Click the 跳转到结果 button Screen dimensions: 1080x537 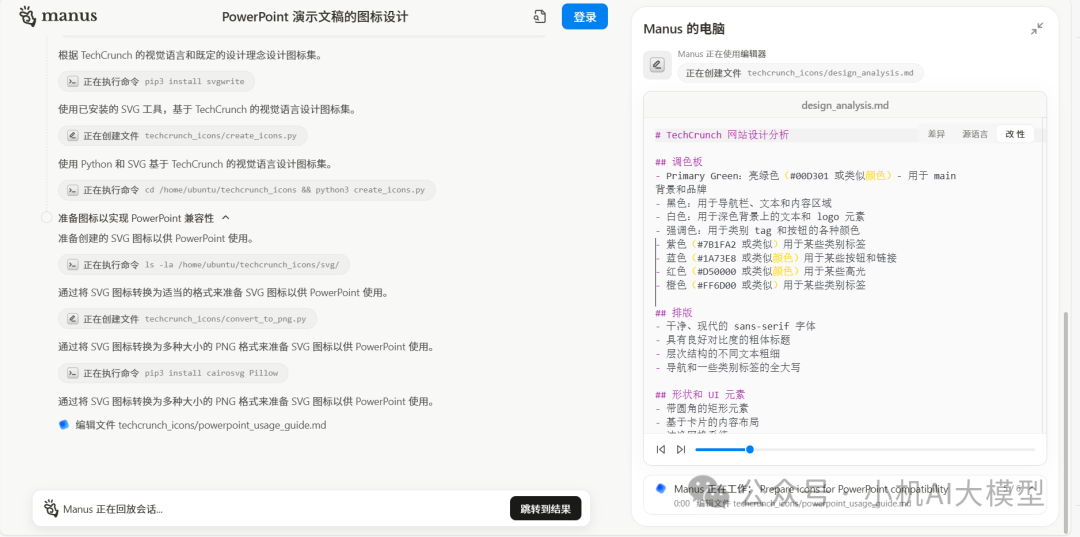click(x=546, y=509)
